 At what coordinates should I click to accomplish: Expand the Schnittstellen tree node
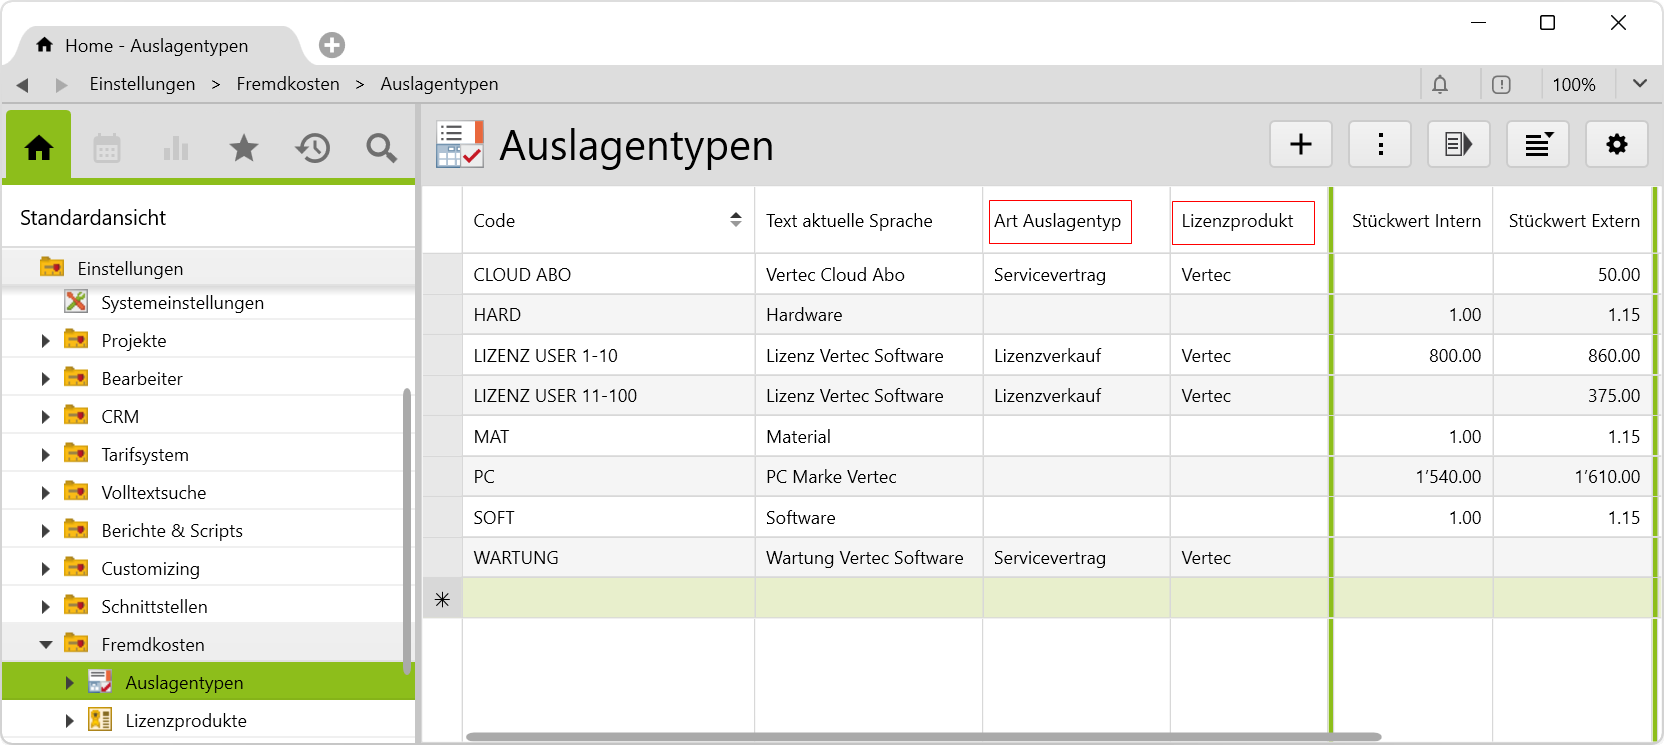pos(45,607)
